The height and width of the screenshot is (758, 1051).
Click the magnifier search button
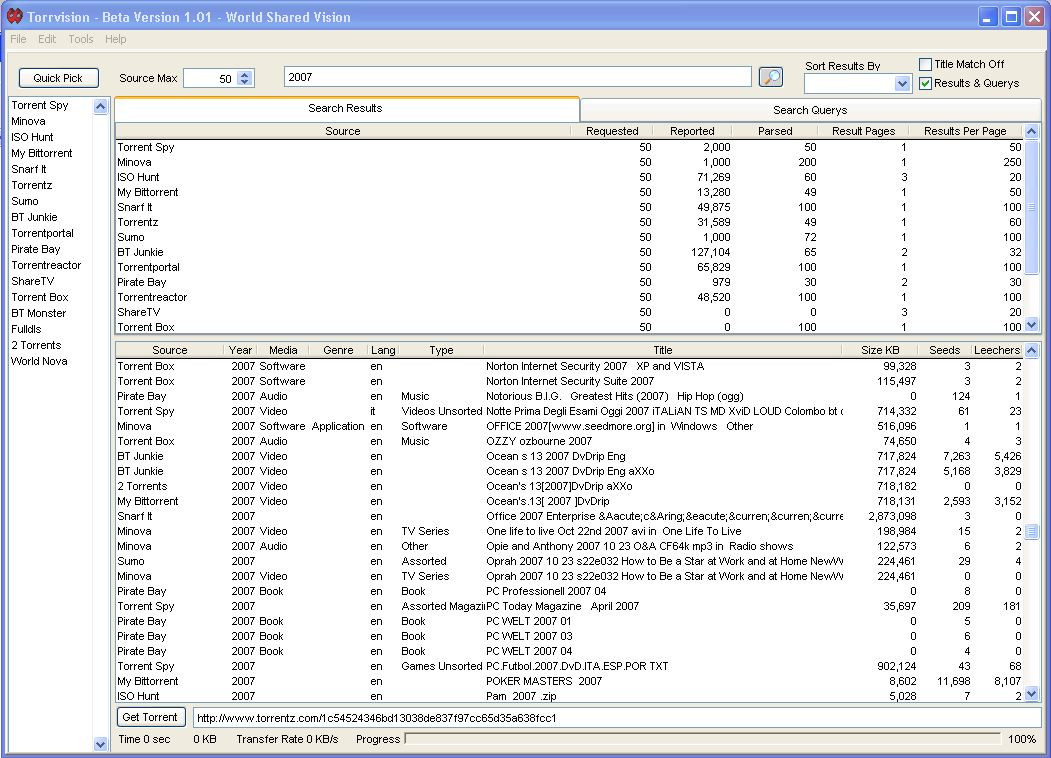[771, 77]
